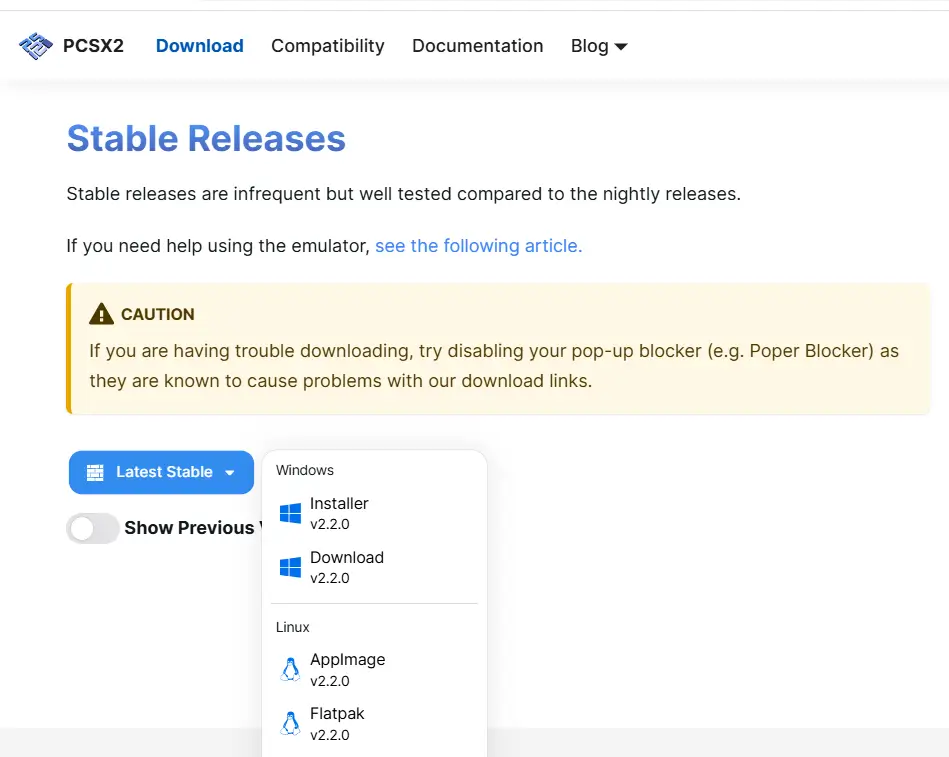Image resolution: width=949 pixels, height=757 pixels.
Task: Open the Download nav item
Action: [200, 46]
